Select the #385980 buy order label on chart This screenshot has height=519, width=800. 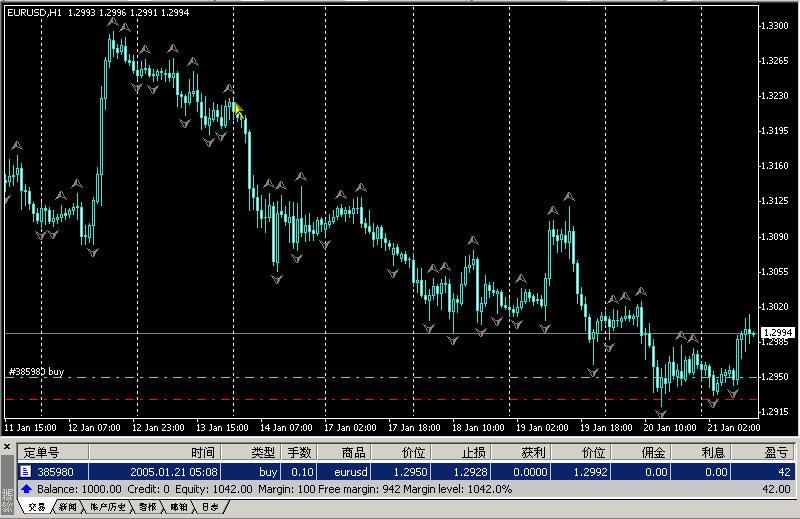pyautogui.click(x=36, y=371)
